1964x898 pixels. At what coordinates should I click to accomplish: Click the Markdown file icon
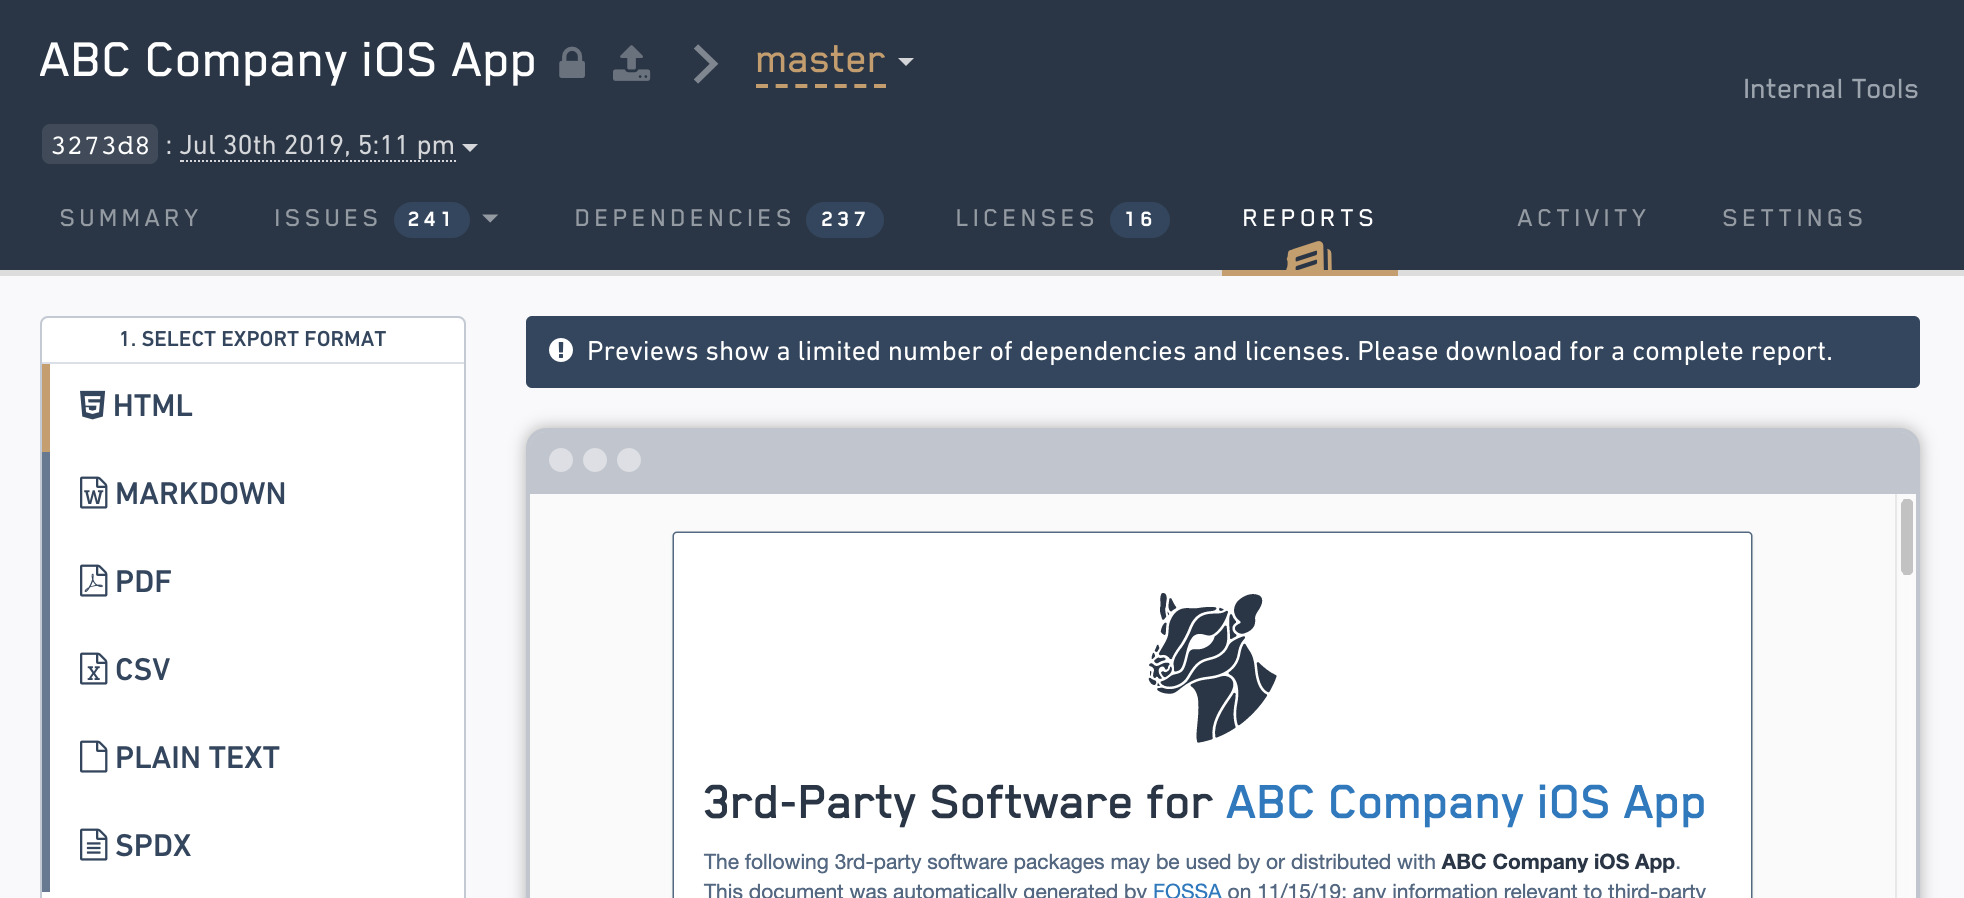coord(93,493)
